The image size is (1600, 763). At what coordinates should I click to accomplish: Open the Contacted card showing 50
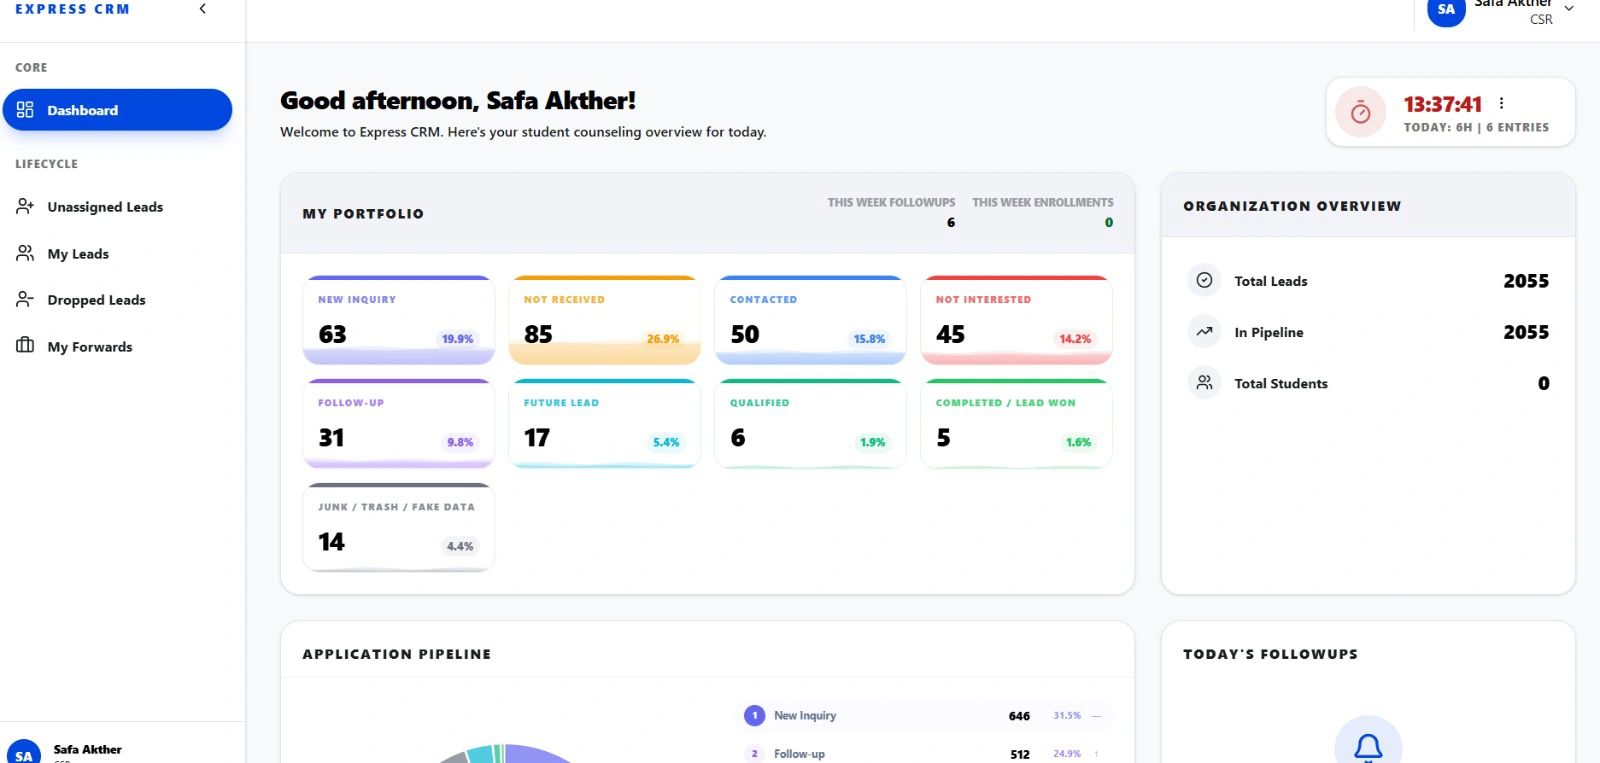[810, 320]
